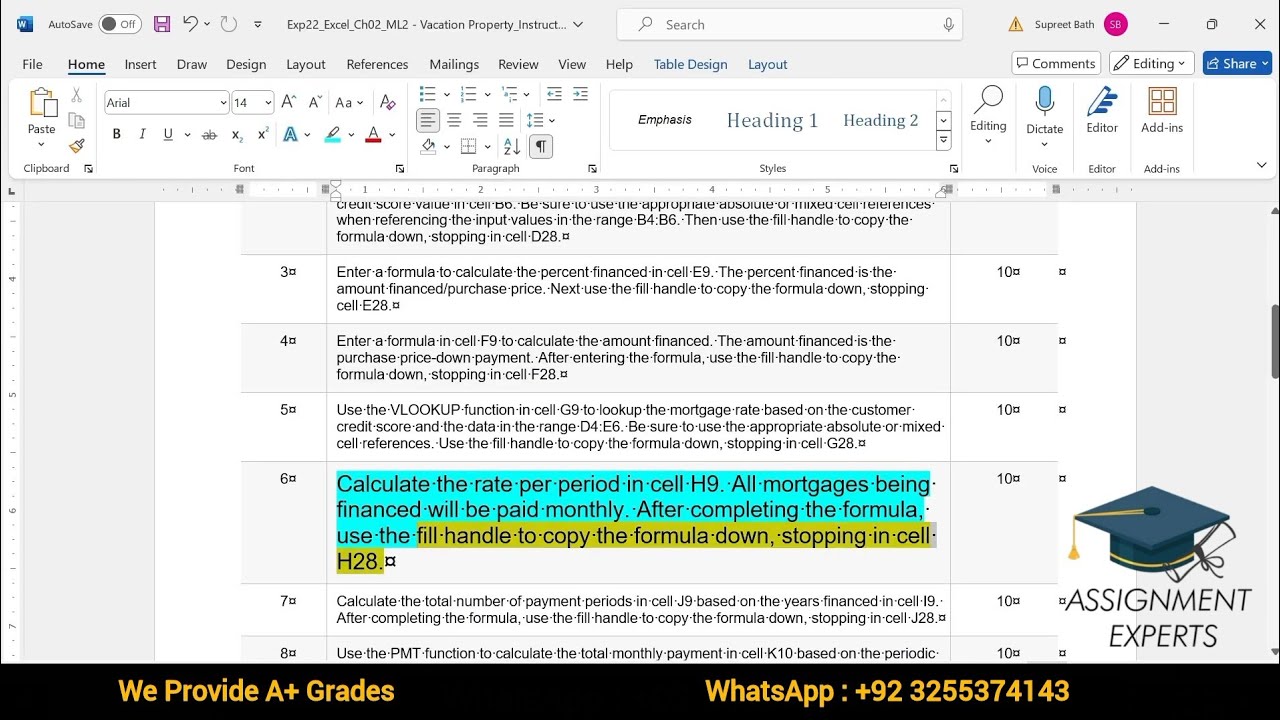The width and height of the screenshot is (1280, 720).
Task: Center the text
Action: pos(454,120)
